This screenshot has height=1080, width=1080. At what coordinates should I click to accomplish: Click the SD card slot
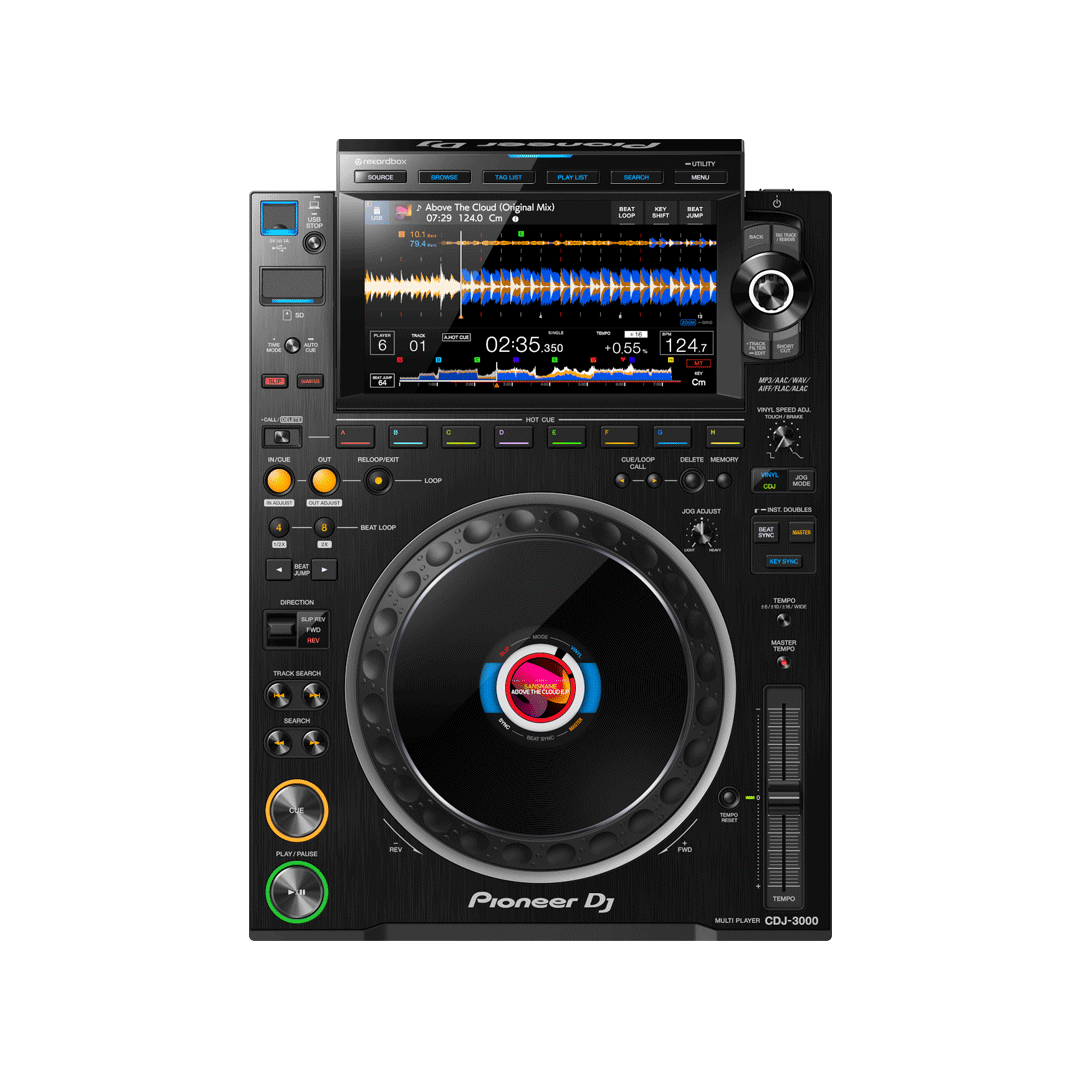tap(292, 285)
